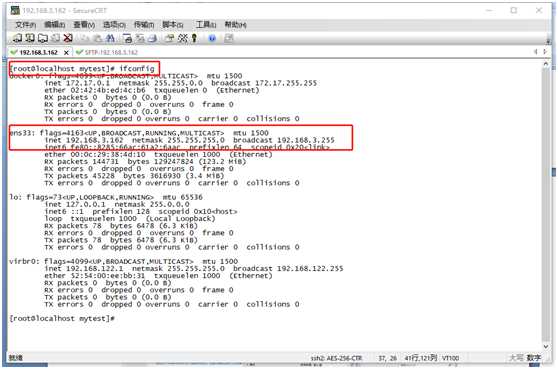Click the RX packets 144731 line
This screenshot has height=369, width=558.
pos(145,162)
